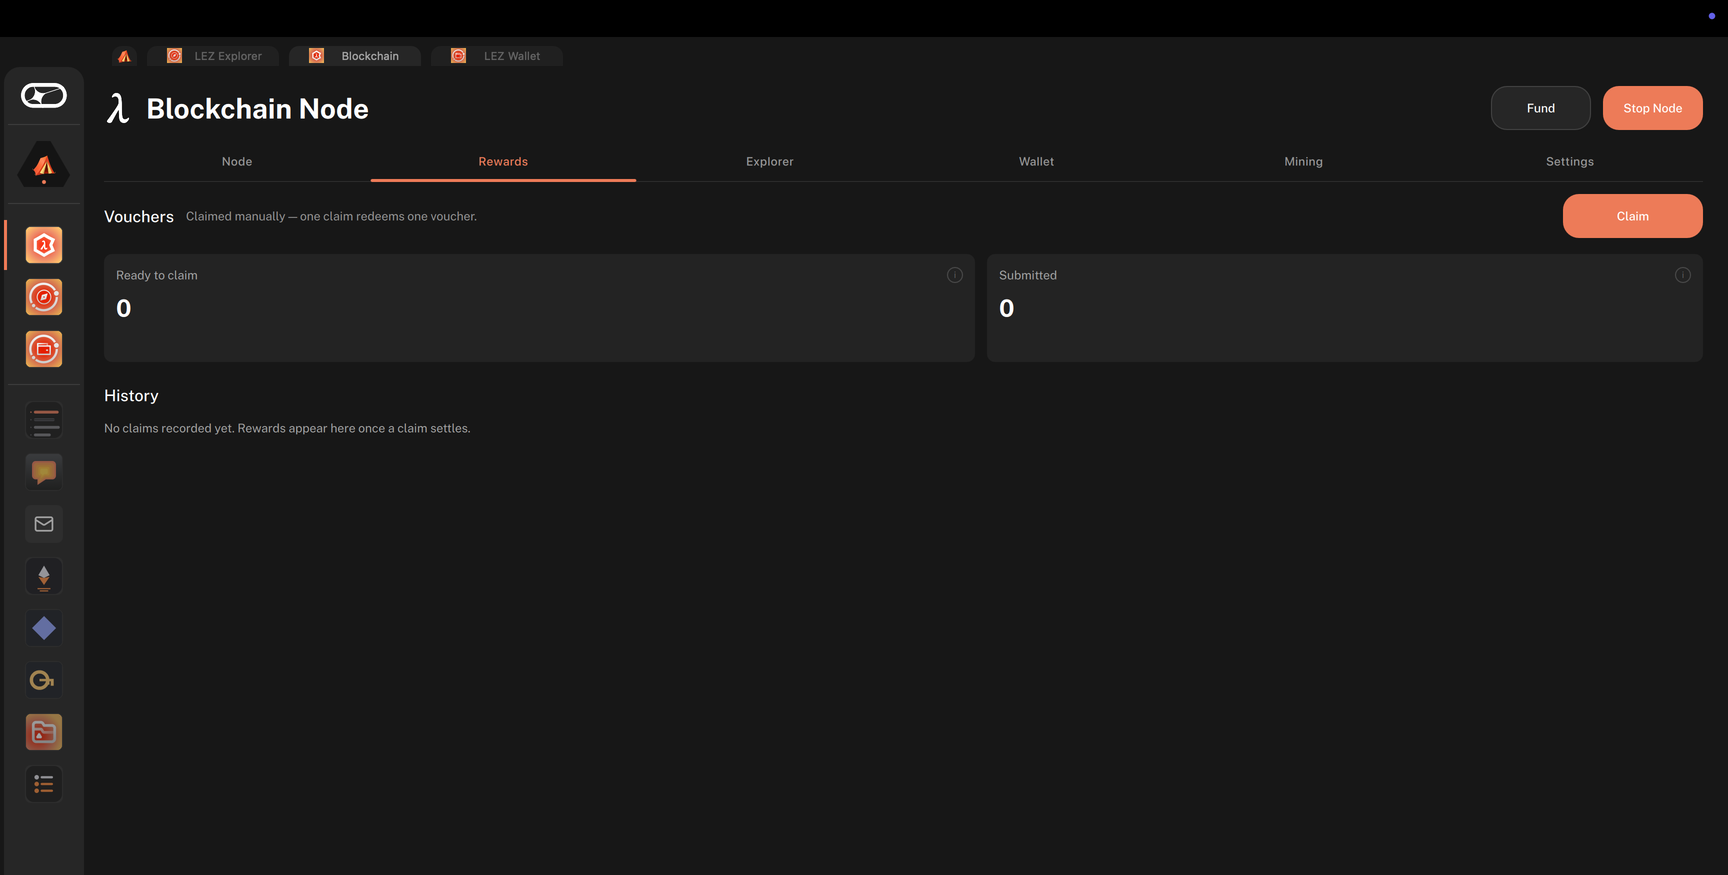
Task: Click the Fund button
Action: pos(1541,108)
